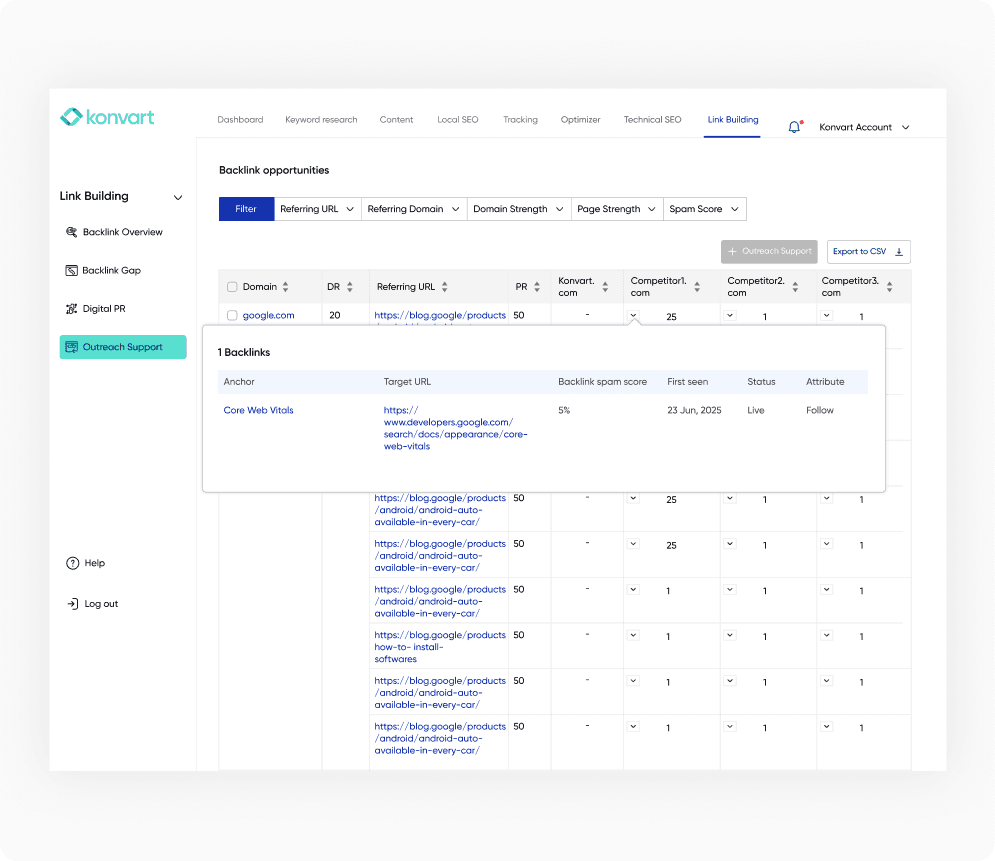The image size is (995, 861).
Task: Expand Competitor3 backlinks in google.com row
Action: [826, 315]
